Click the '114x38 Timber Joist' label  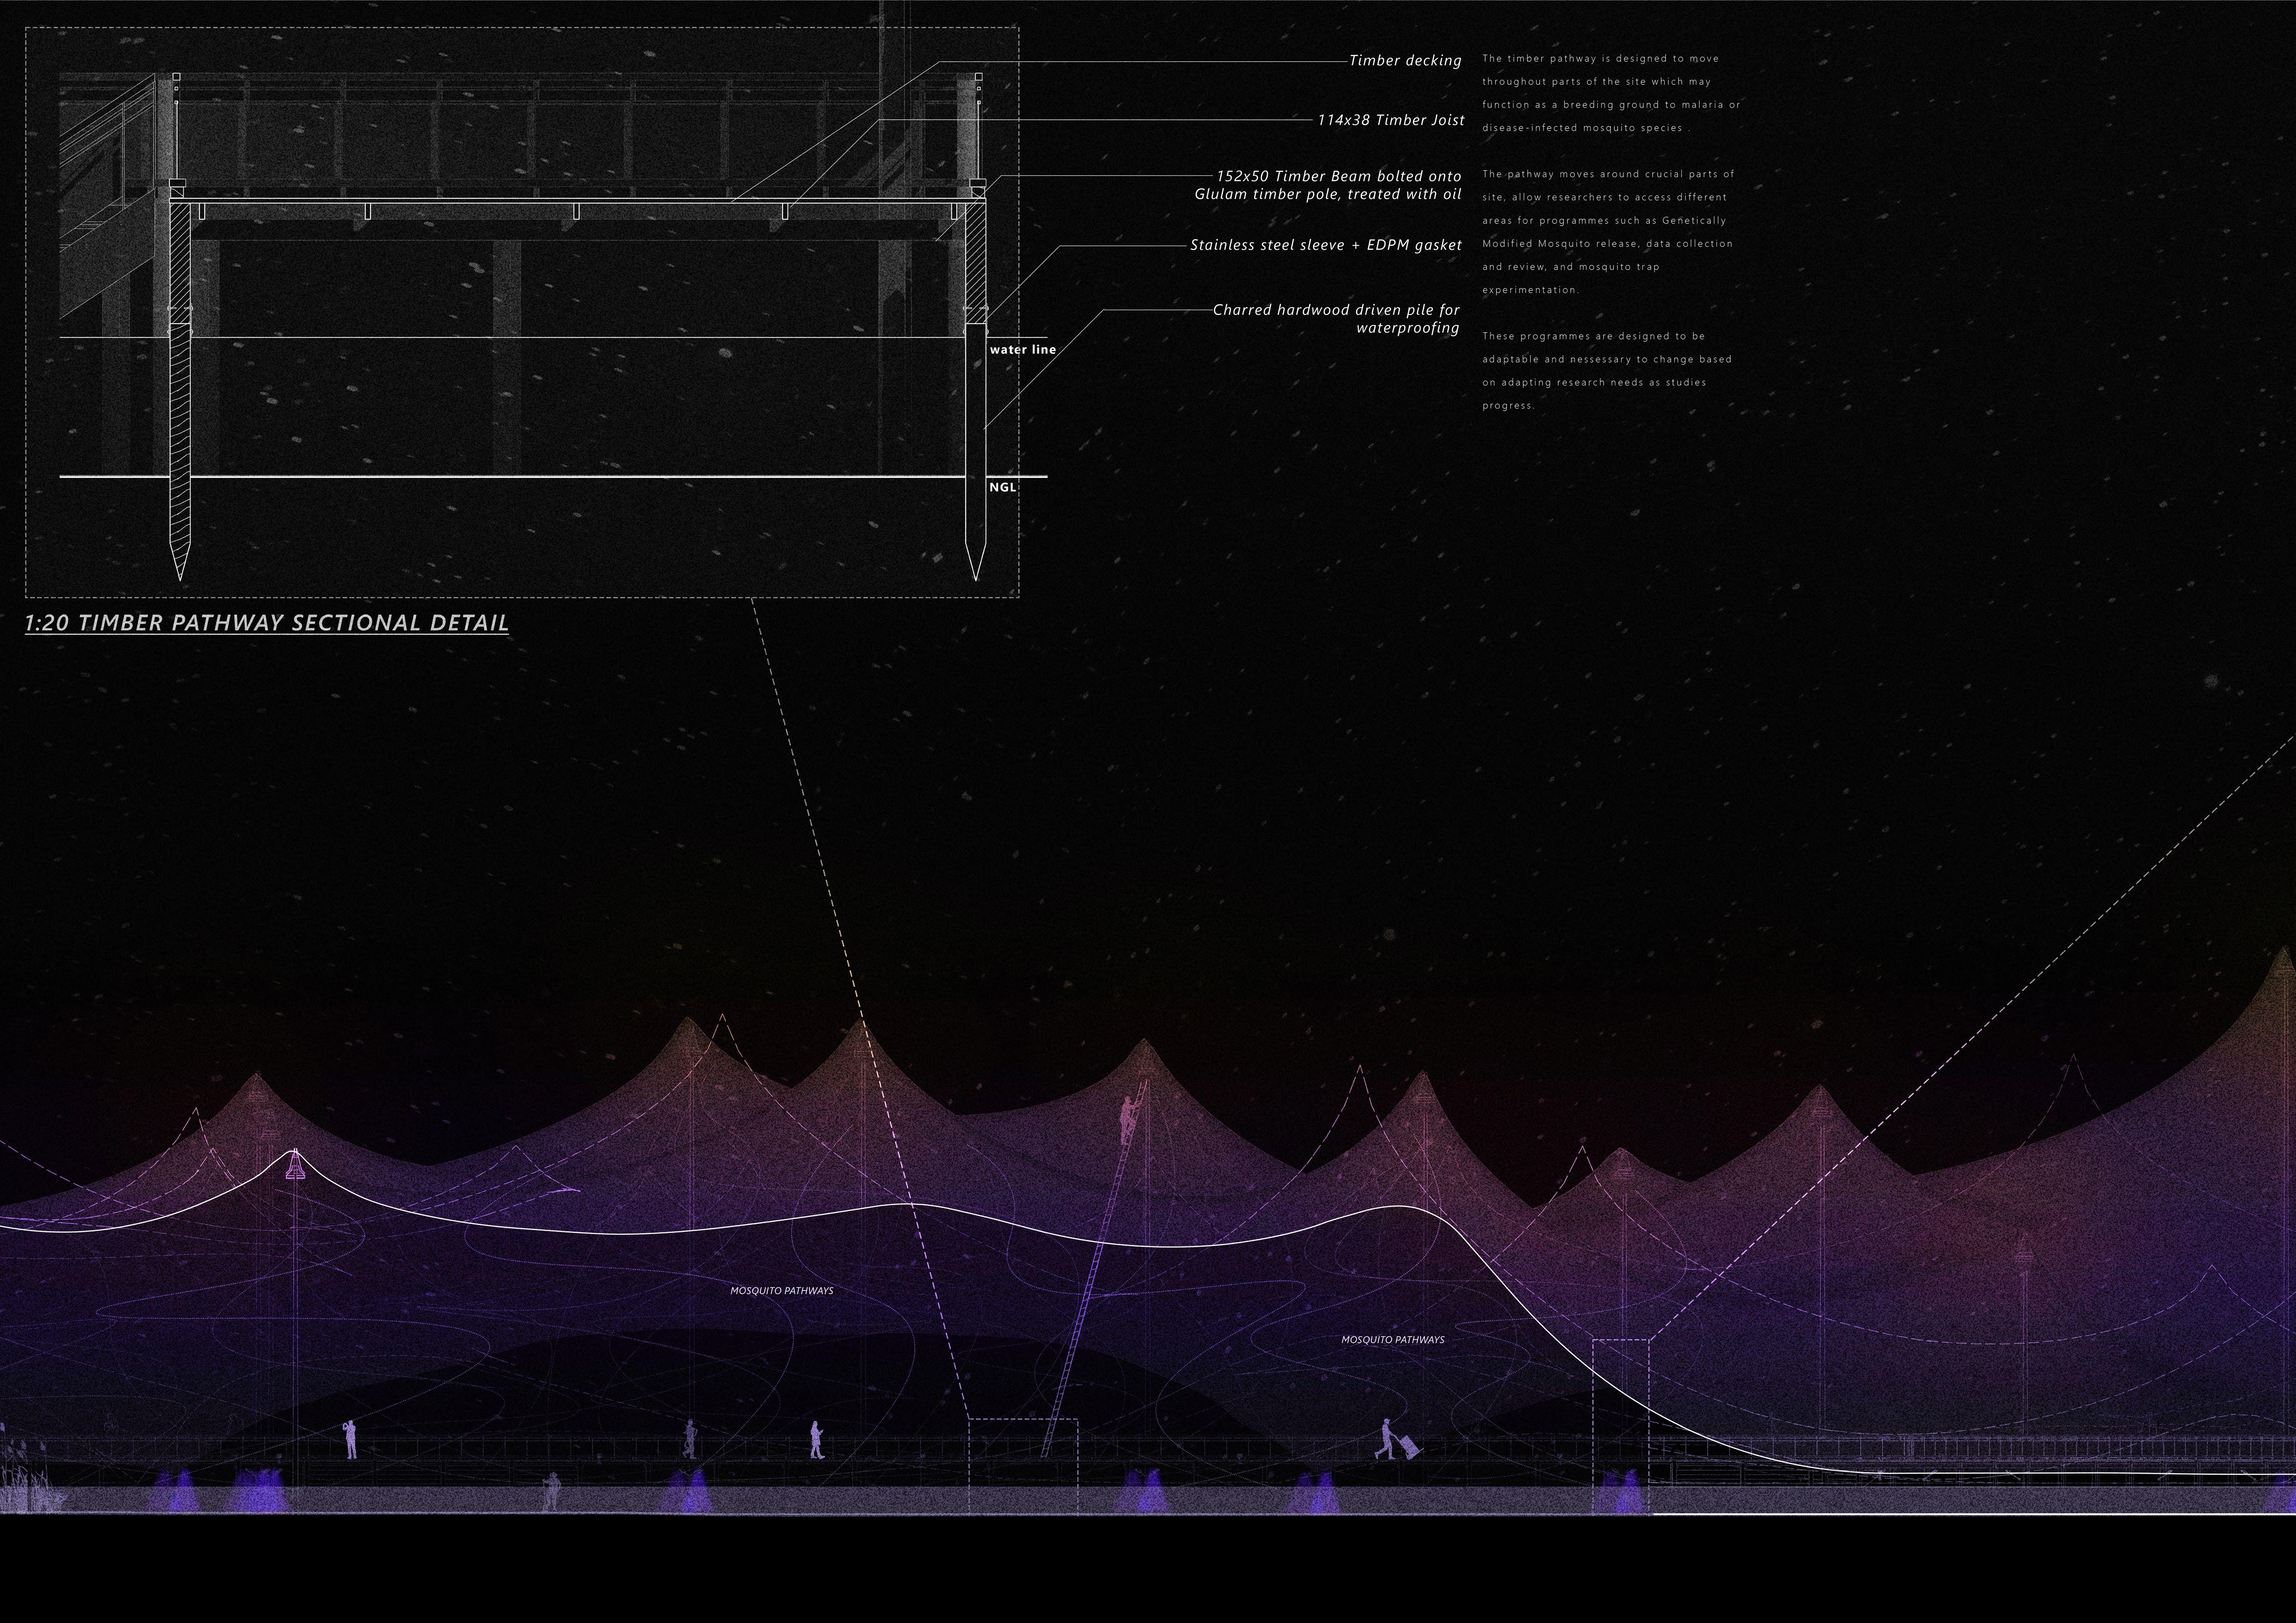[1390, 120]
